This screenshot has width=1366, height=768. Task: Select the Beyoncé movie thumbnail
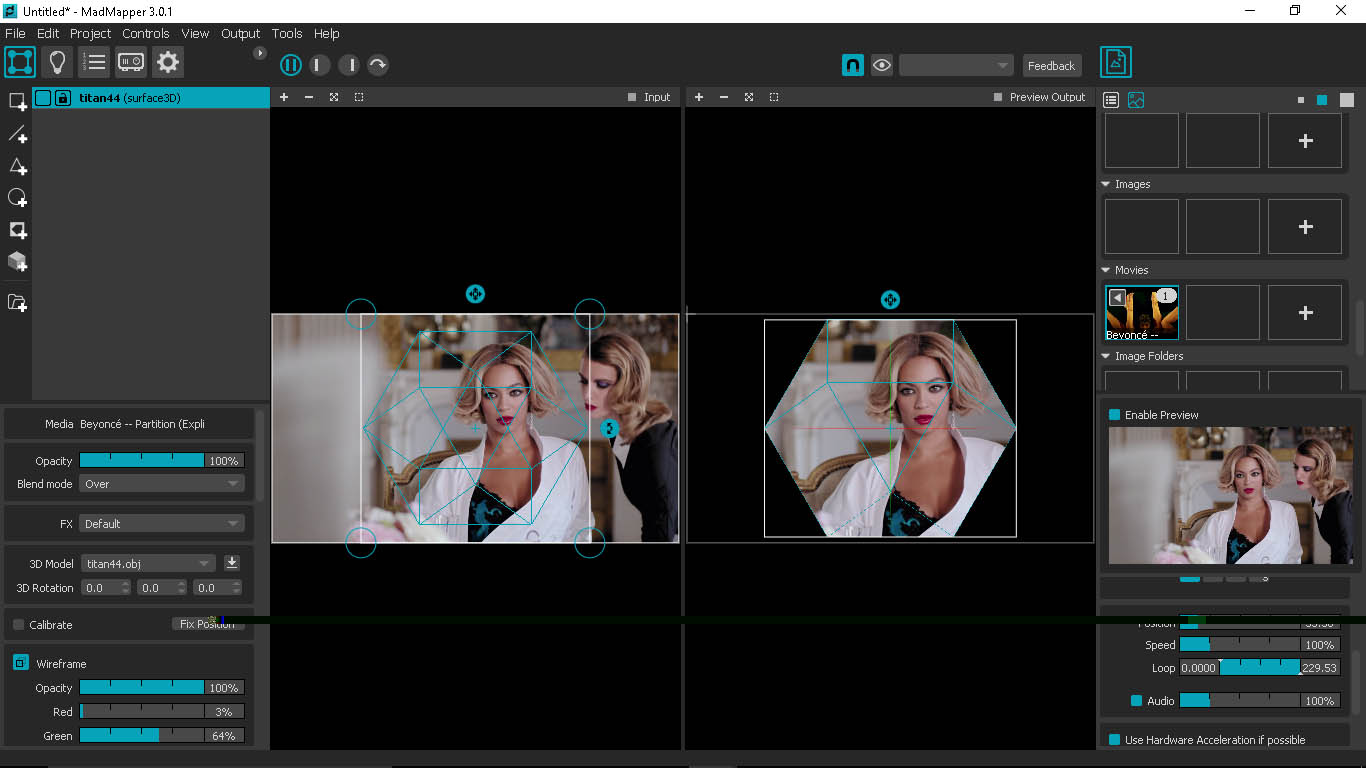pyautogui.click(x=1142, y=313)
